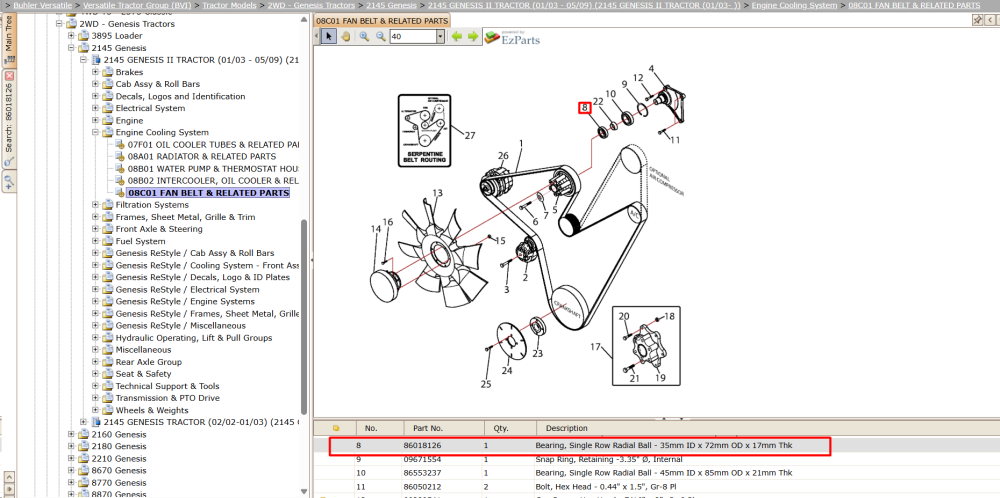Viewport: 1000px width, 498px height.
Task: Follow the 2WD - Genesis Tractors breadcrumb
Action: point(311,5)
